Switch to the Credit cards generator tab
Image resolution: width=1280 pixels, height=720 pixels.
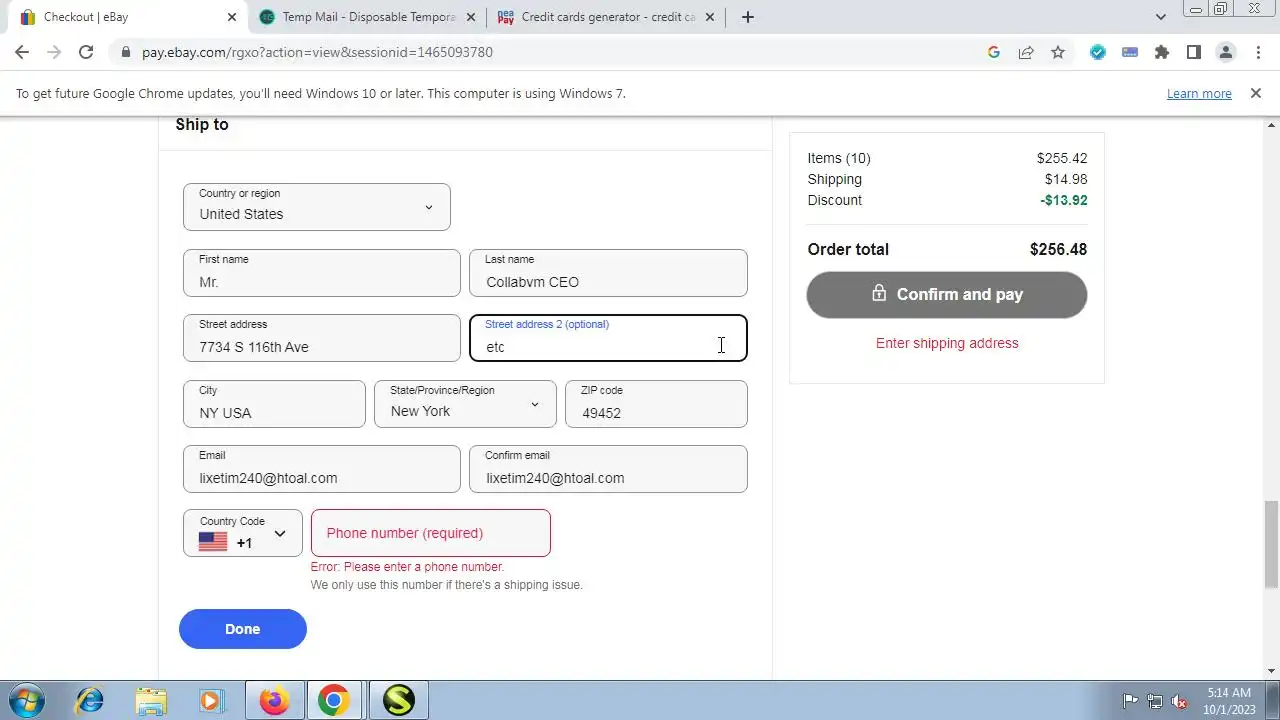[607, 17]
